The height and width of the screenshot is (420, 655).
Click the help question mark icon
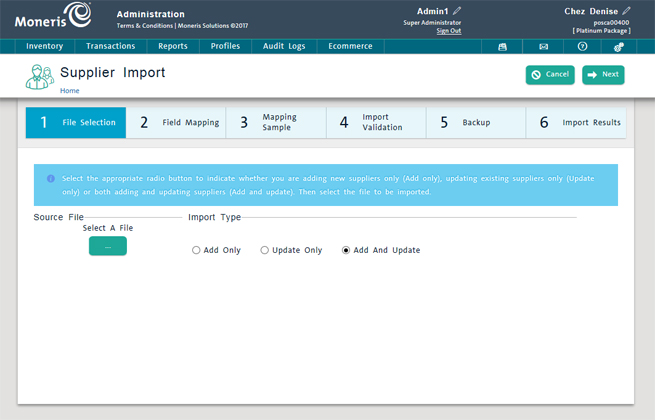(582, 46)
